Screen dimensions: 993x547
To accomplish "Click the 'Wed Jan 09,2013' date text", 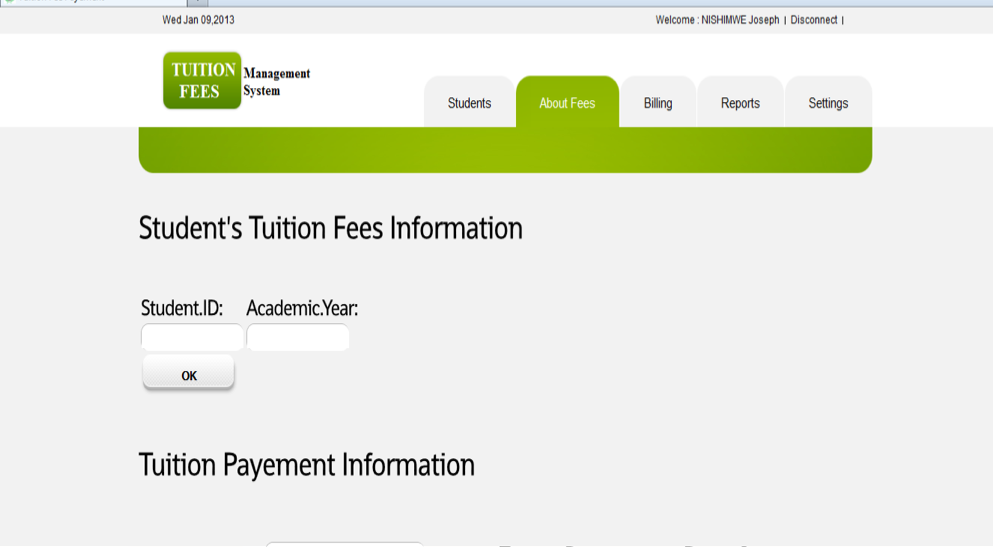I will [198, 20].
